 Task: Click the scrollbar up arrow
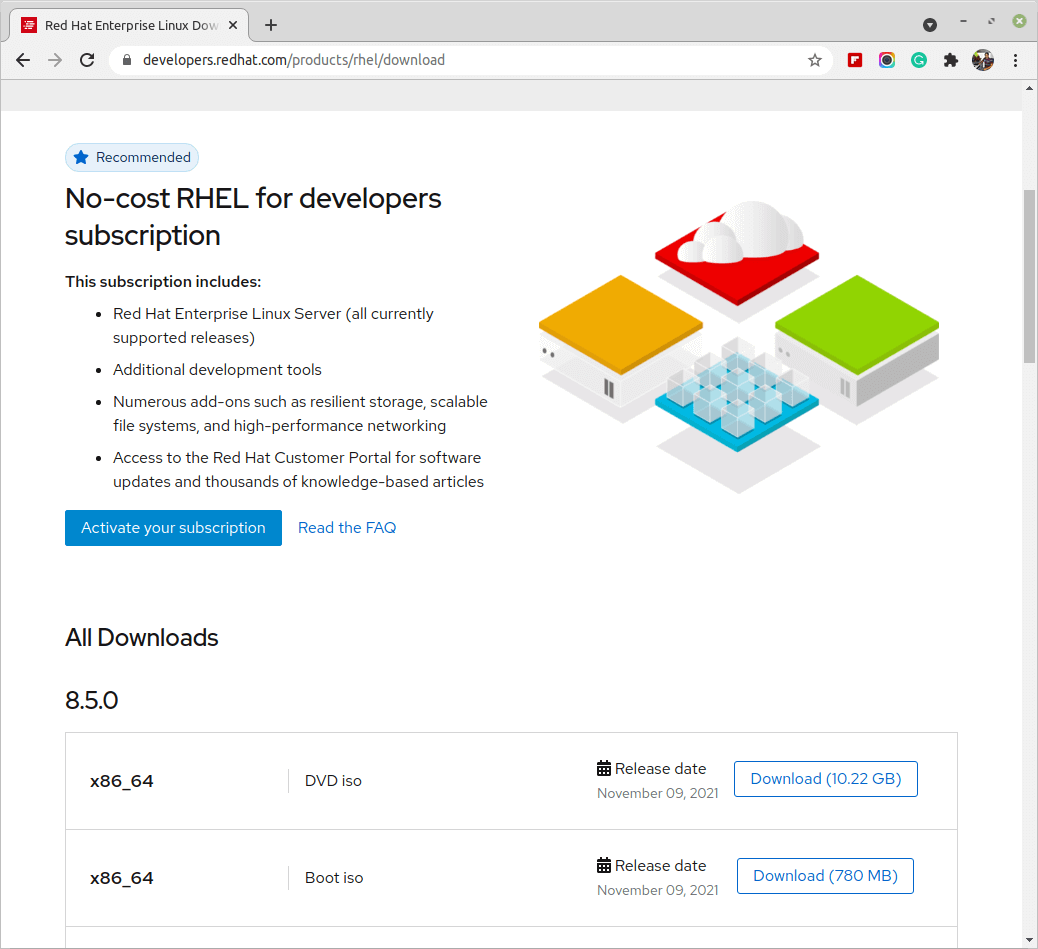[x=1029, y=88]
